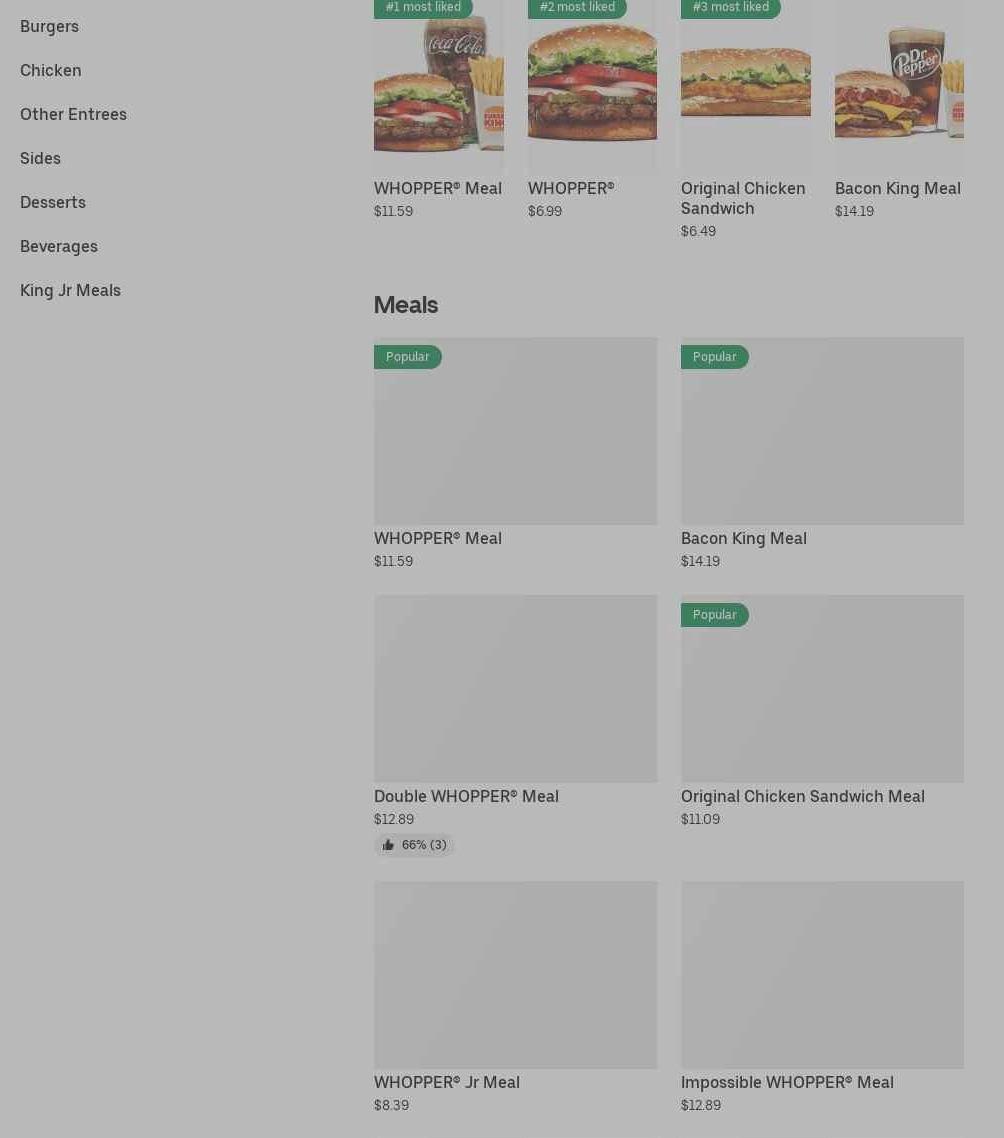
Task: Navigate to King Jr Meals
Action: pyautogui.click(x=70, y=290)
